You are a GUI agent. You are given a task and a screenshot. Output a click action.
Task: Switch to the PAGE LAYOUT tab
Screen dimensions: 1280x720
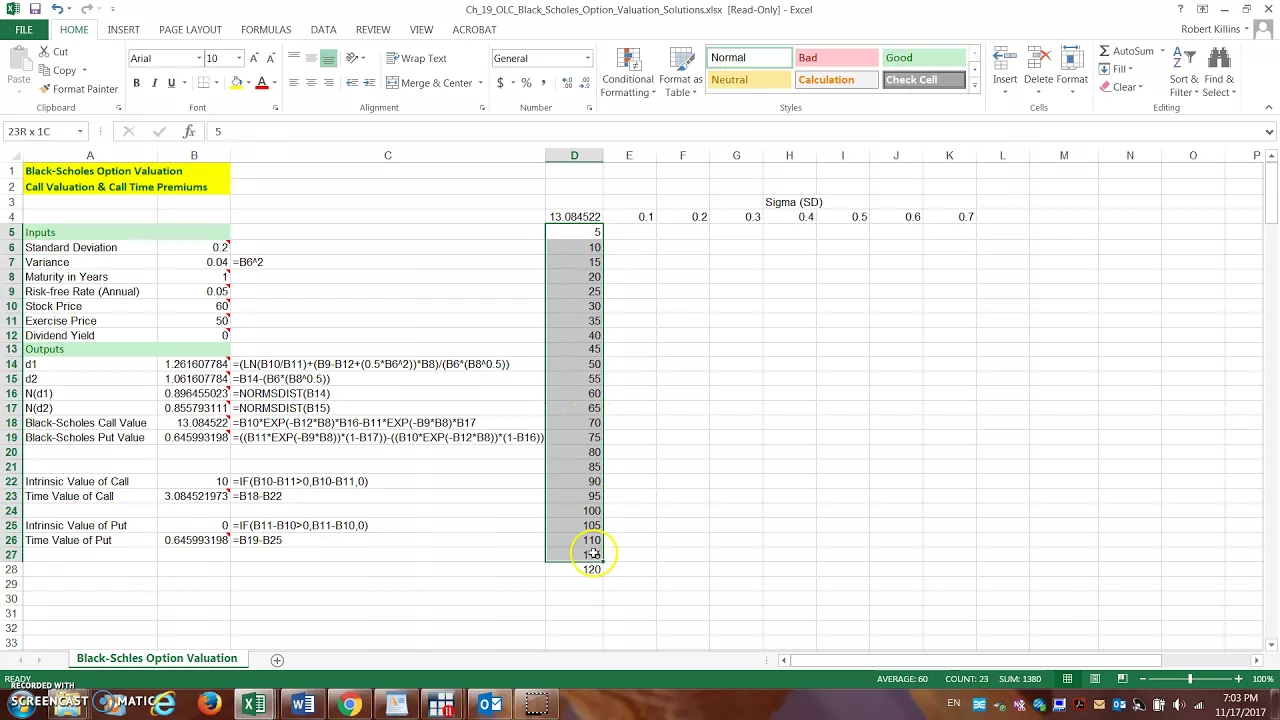click(x=190, y=30)
